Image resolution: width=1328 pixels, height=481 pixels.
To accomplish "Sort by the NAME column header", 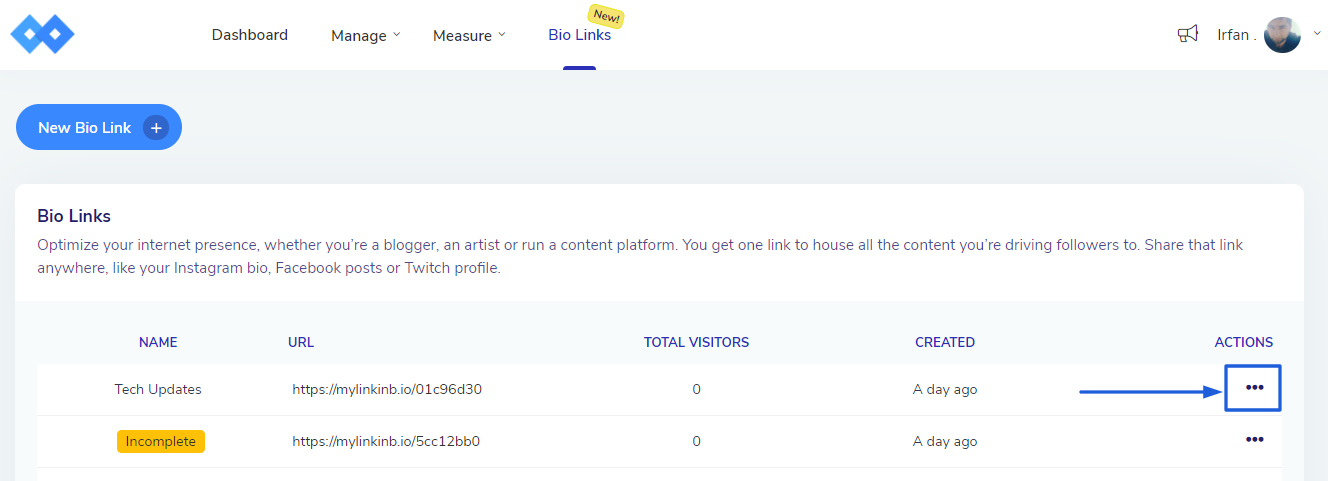I will tap(158, 342).
